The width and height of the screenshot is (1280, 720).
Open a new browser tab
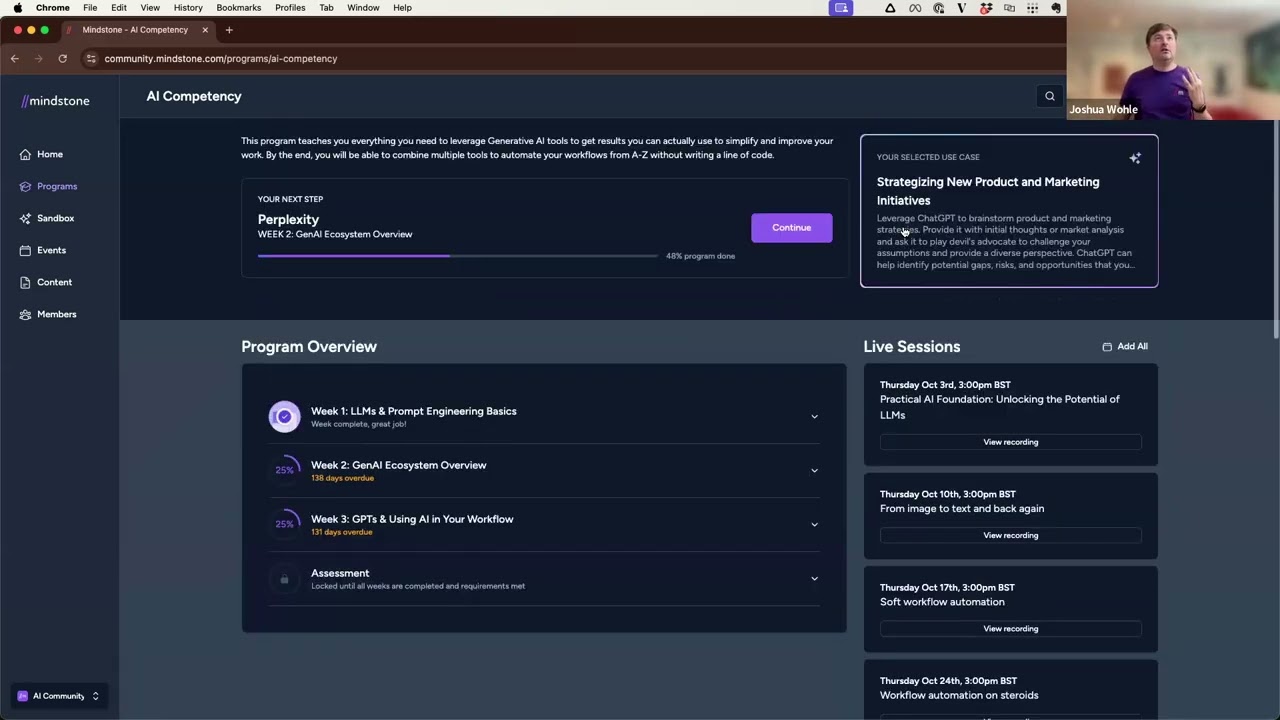point(229,30)
